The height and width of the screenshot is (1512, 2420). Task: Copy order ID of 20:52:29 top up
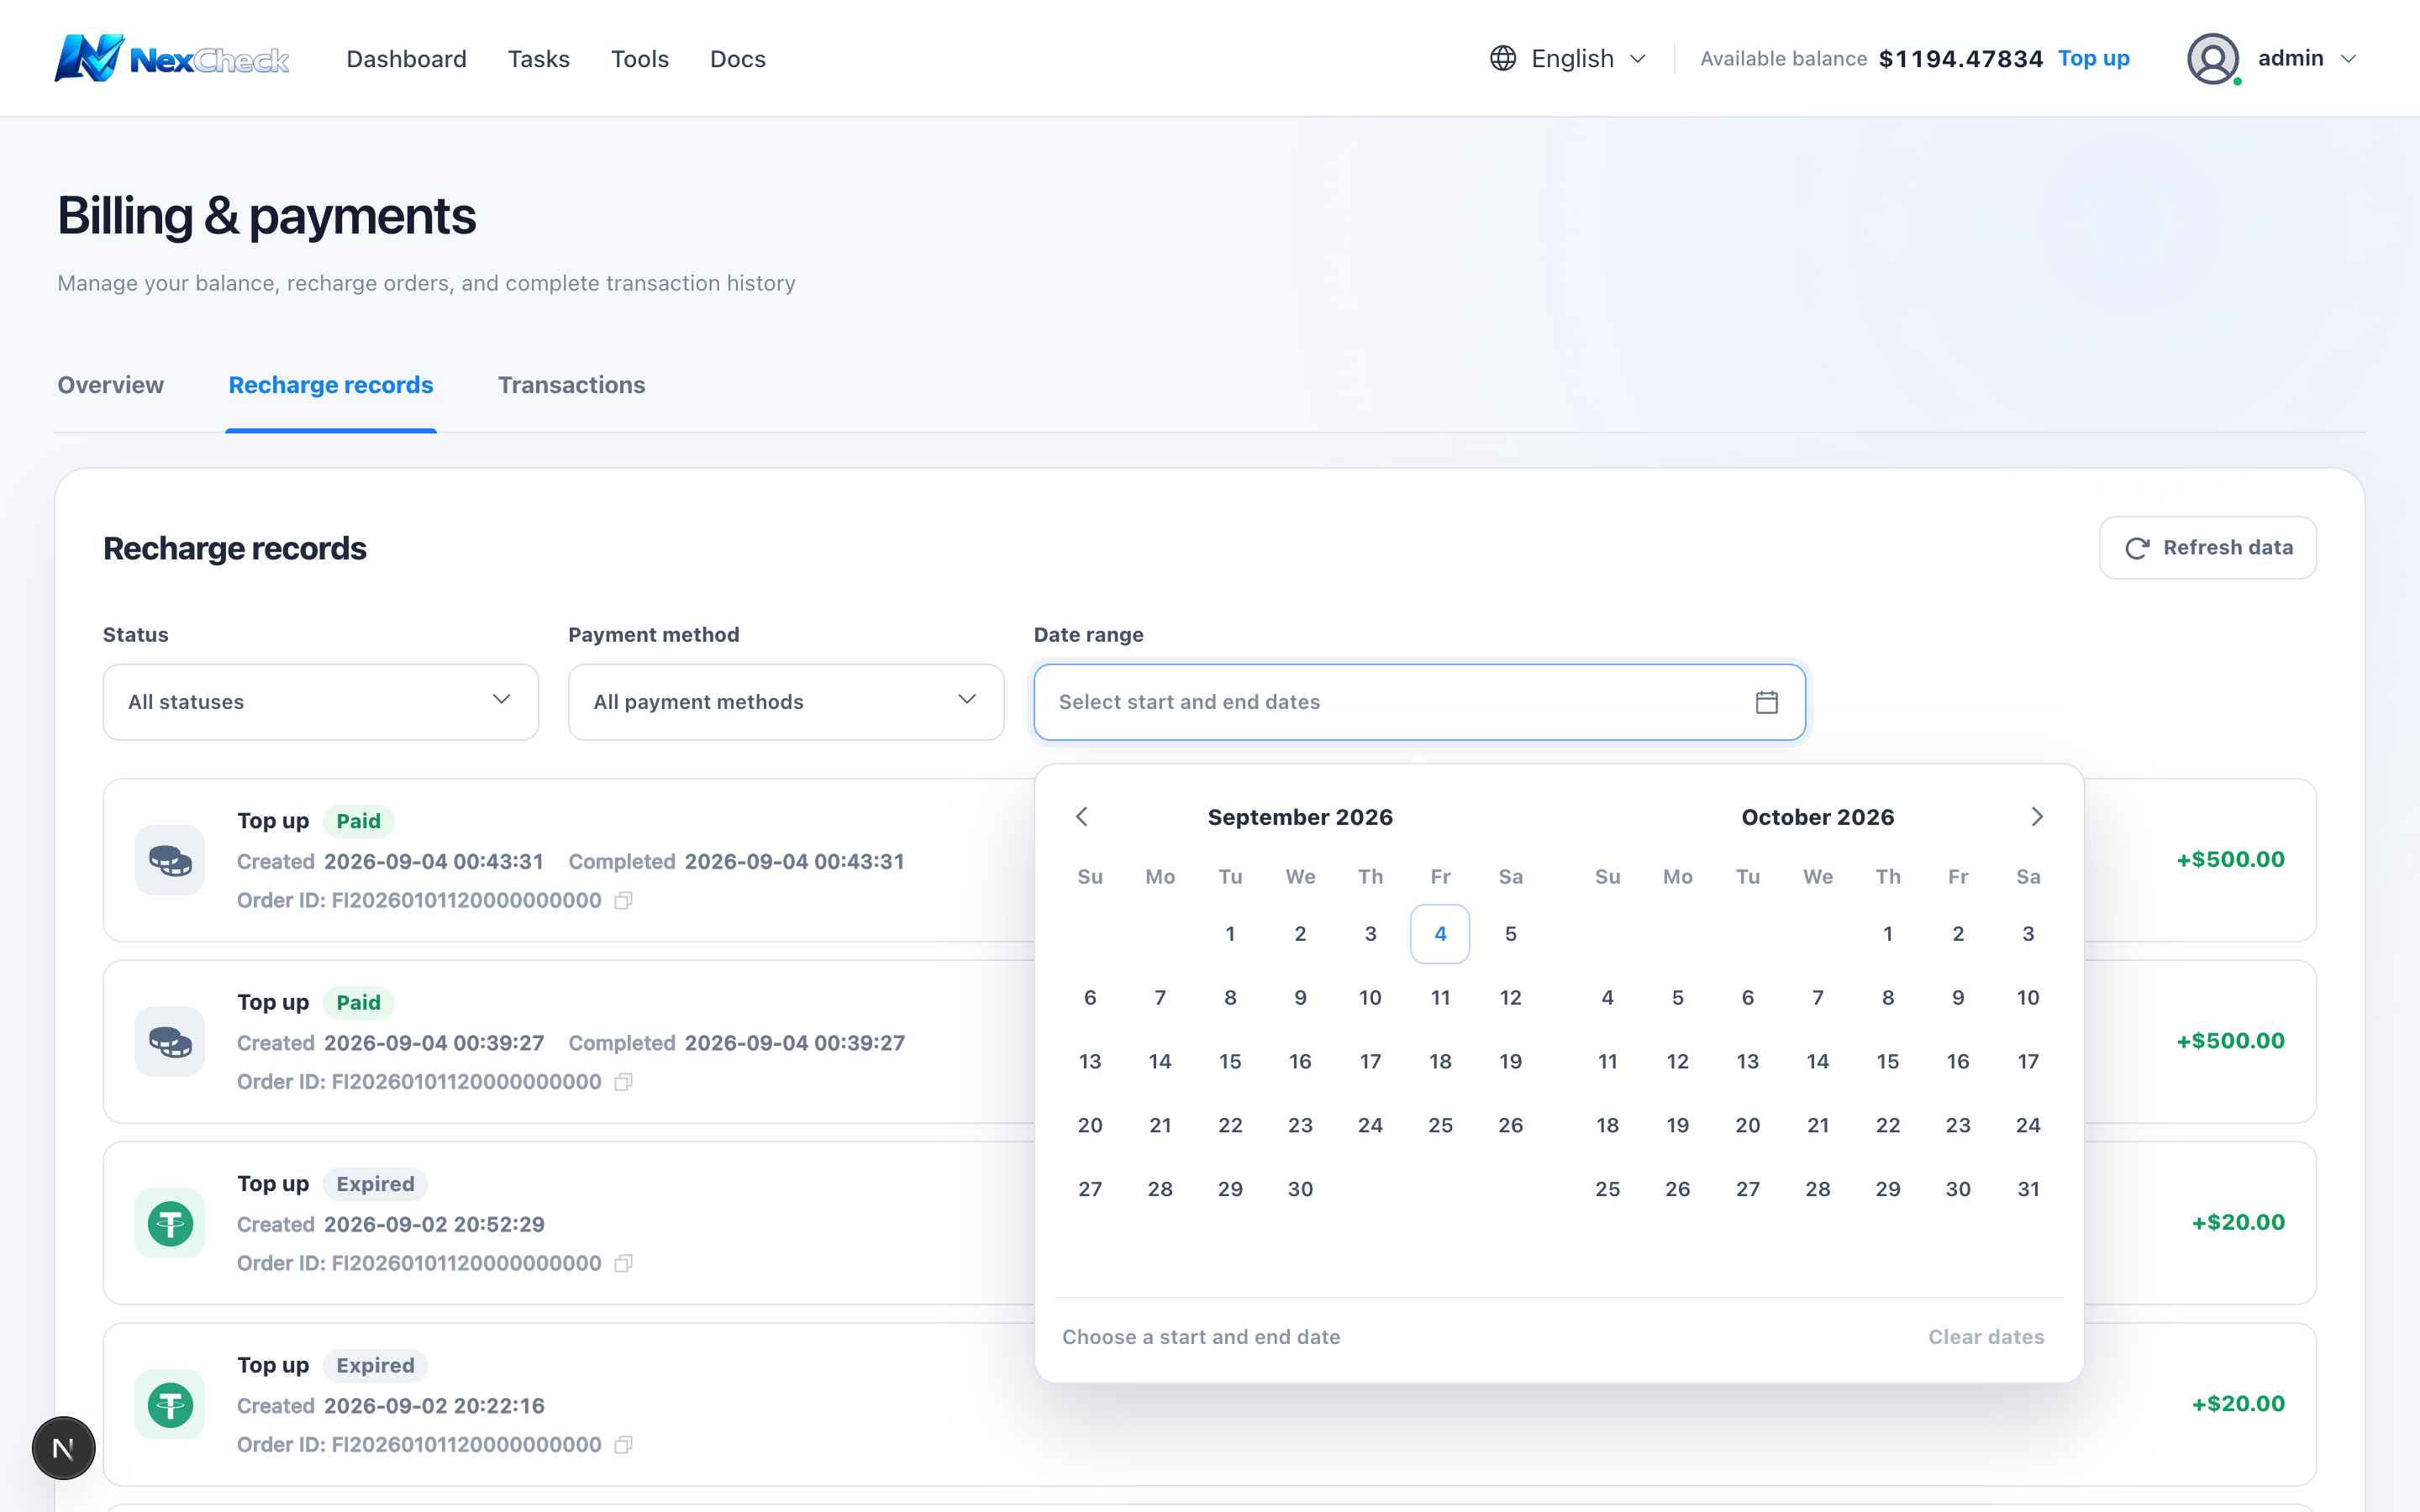[x=623, y=1264]
